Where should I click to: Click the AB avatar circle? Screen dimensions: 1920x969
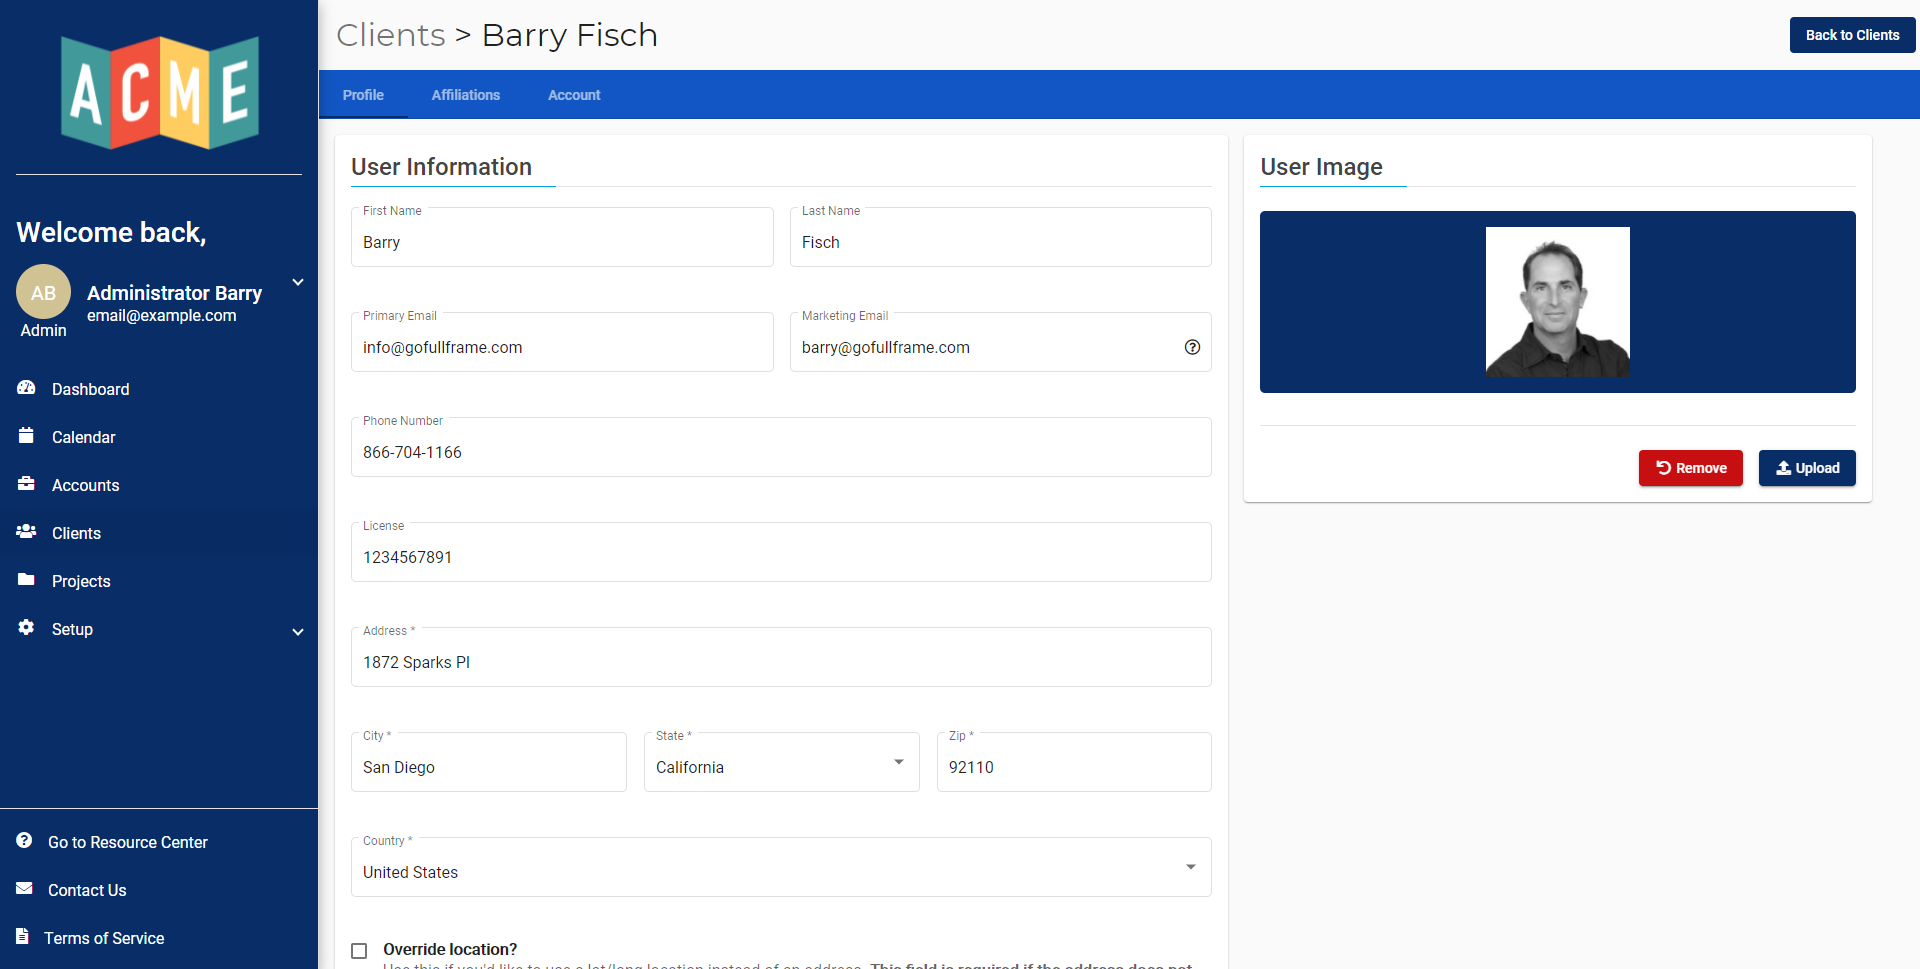[x=43, y=292]
